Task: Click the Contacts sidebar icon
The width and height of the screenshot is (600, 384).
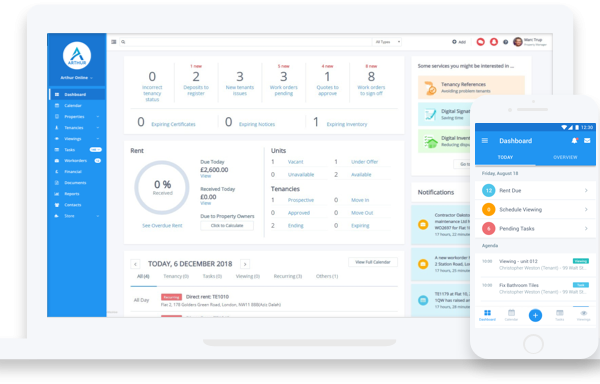Action: (57, 205)
